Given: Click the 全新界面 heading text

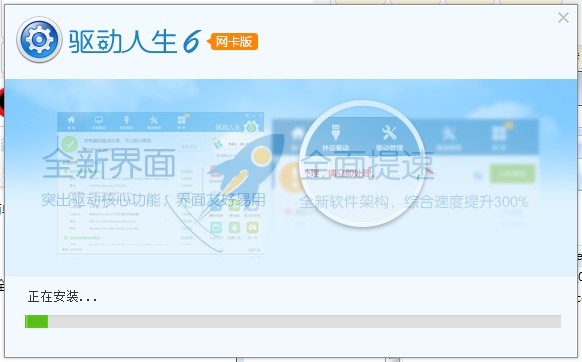Looking at the screenshot, I should tap(109, 163).
